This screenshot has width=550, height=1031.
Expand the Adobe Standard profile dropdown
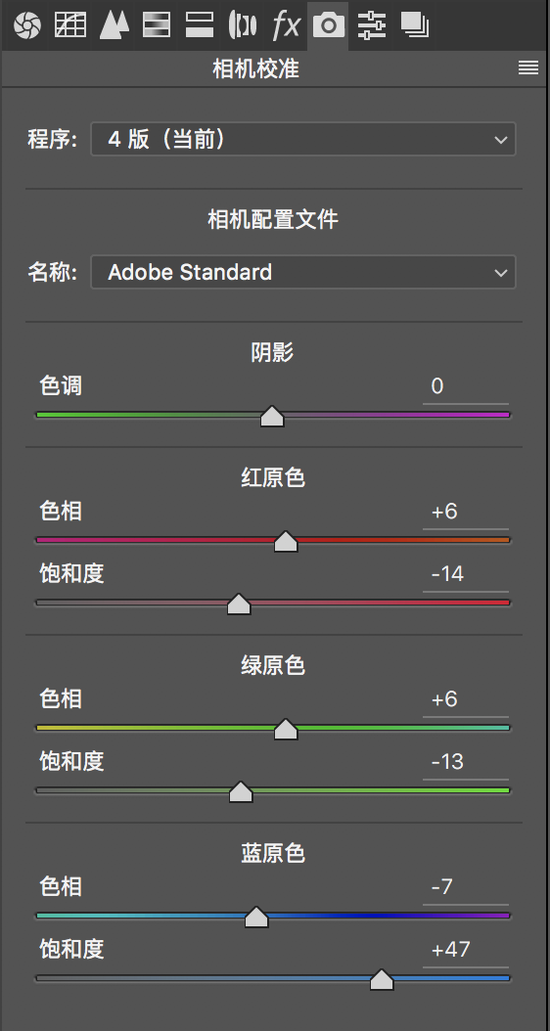[x=303, y=272]
